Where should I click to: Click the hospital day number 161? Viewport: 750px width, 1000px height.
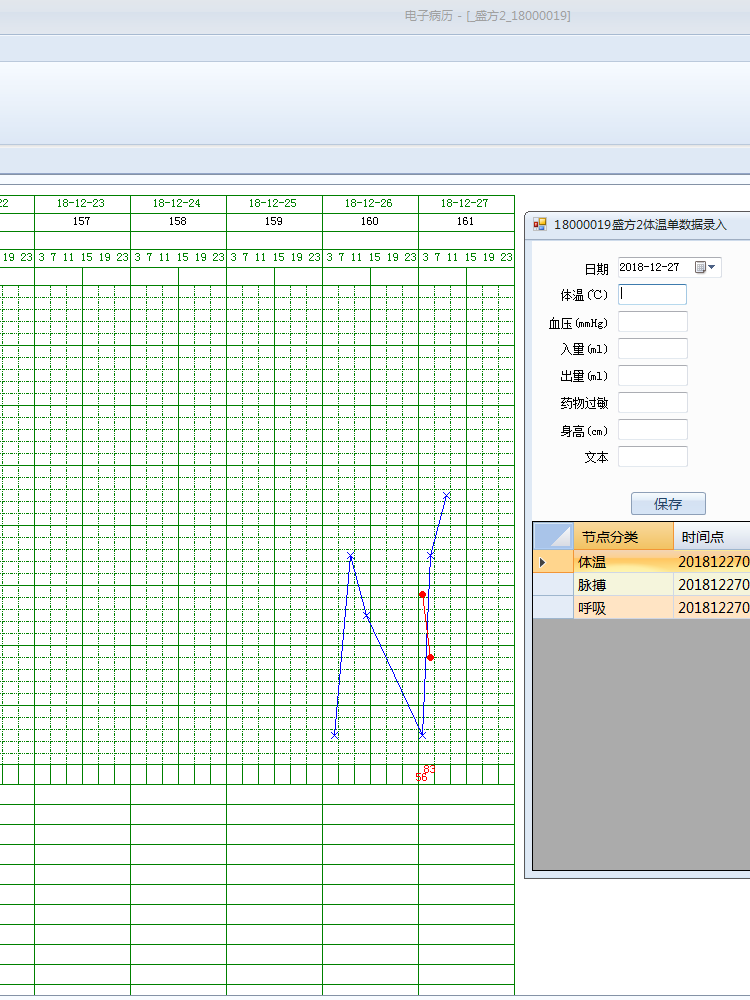coord(466,221)
